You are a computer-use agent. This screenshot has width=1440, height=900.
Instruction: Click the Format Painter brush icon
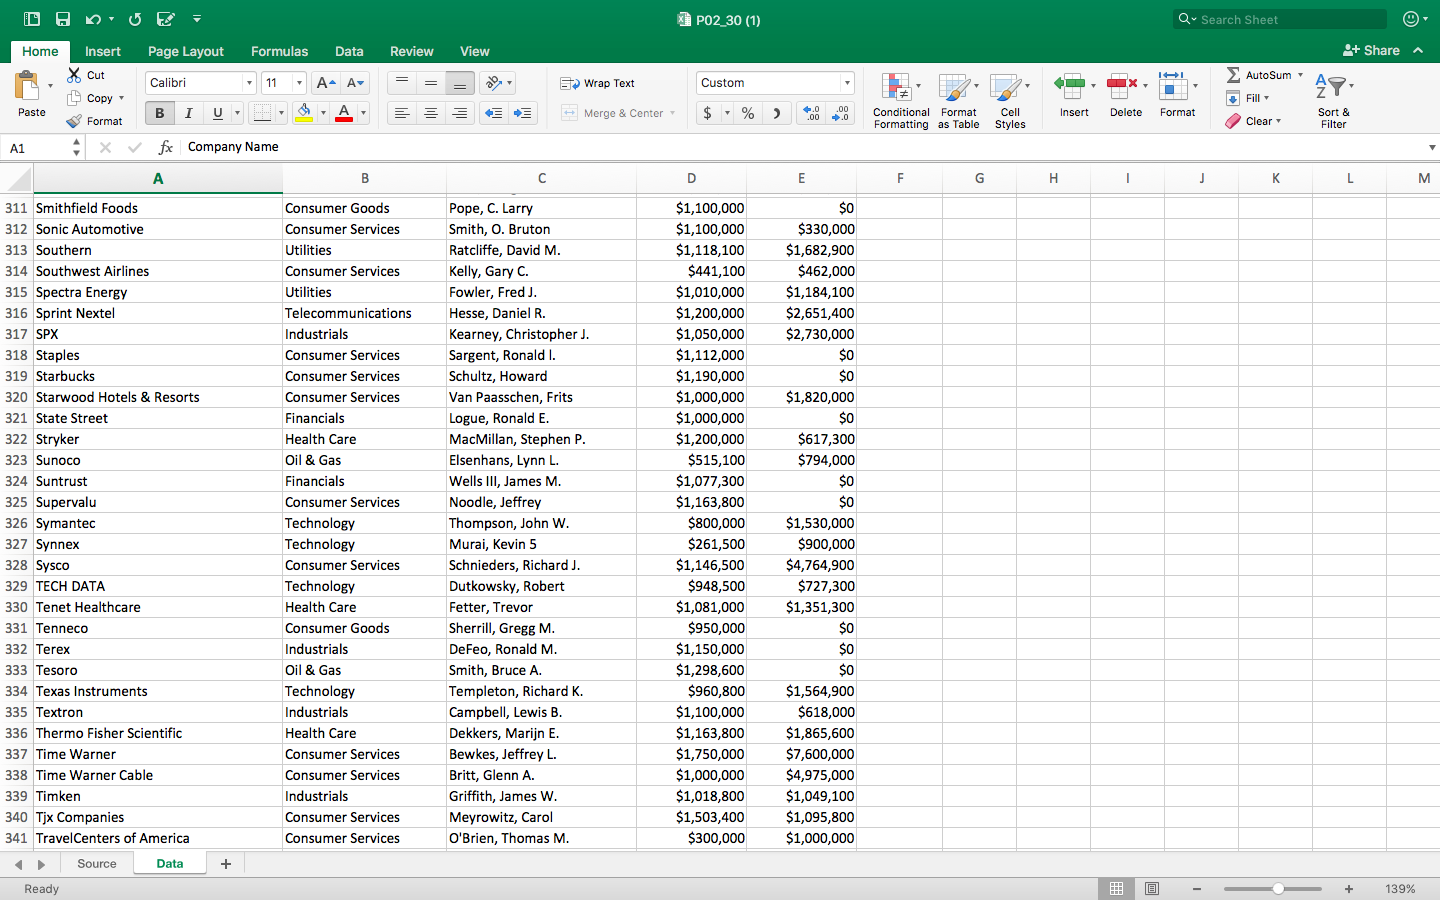[x=74, y=121]
